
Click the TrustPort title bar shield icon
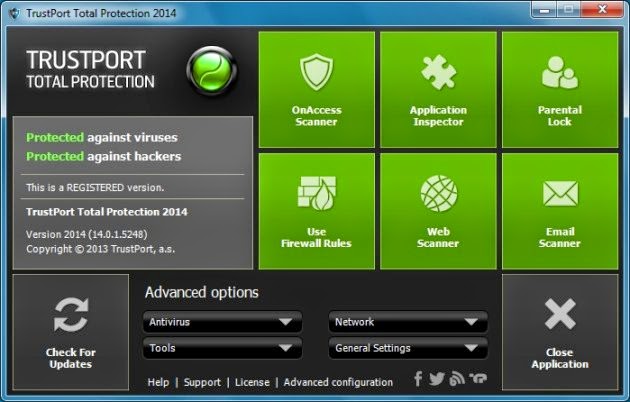click(x=14, y=13)
